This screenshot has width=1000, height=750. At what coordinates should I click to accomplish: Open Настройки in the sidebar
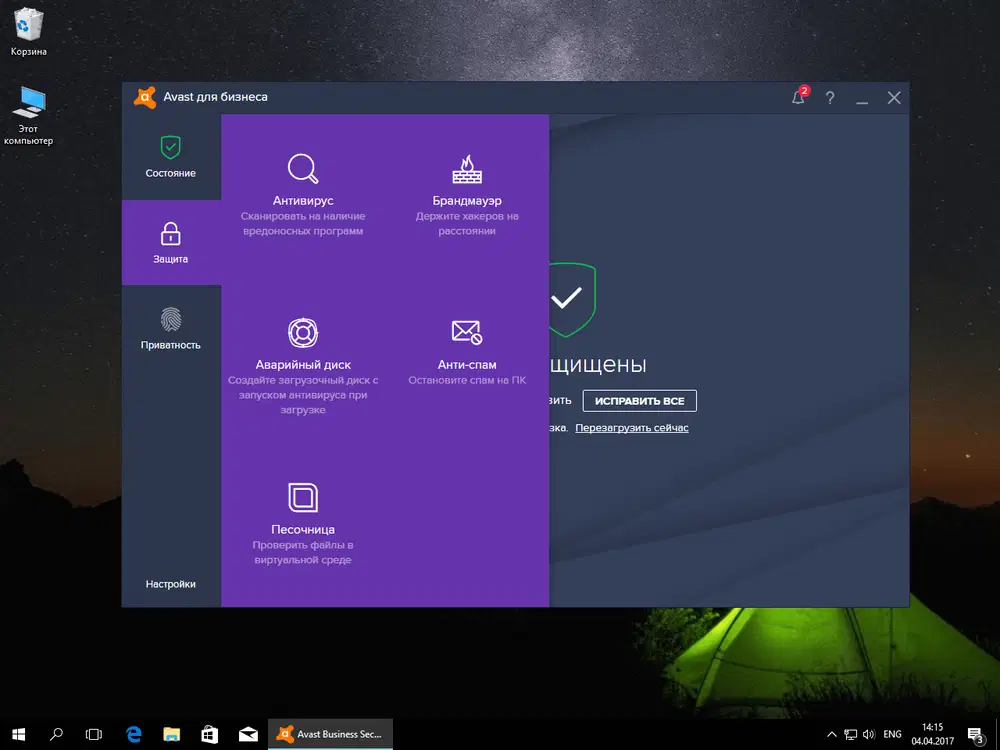click(x=171, y=583)
